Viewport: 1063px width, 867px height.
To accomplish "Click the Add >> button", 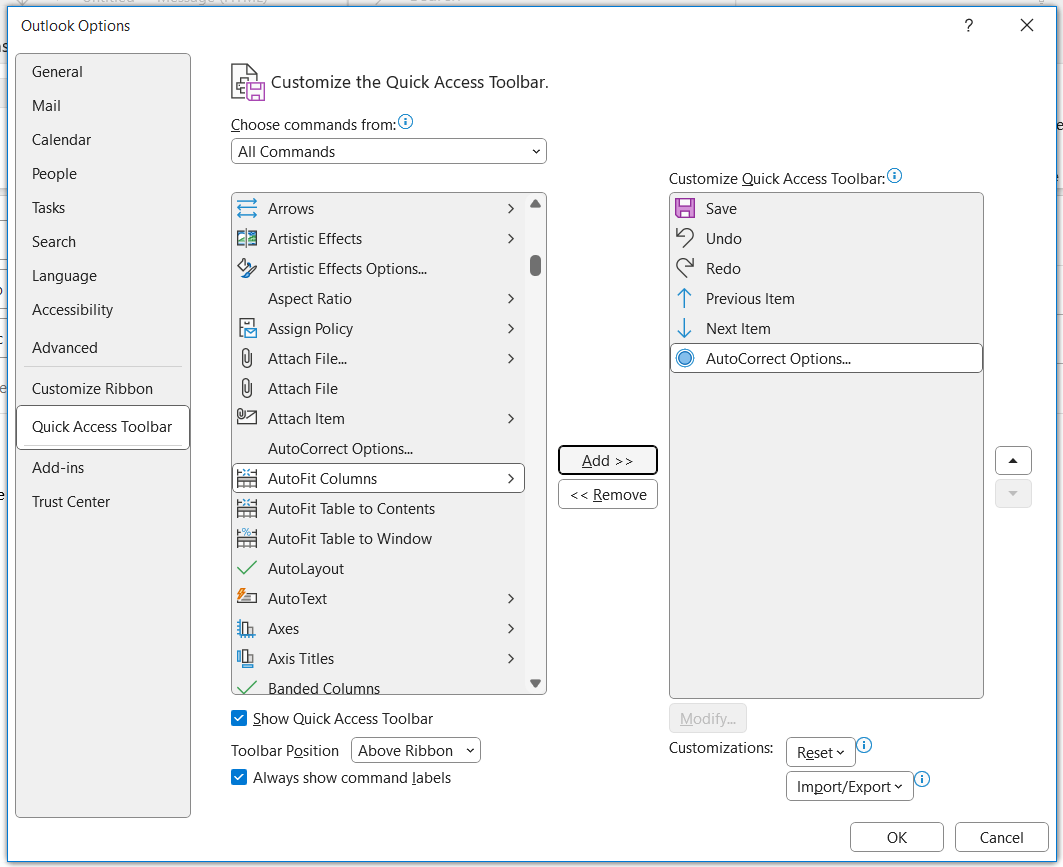I will (607, 460).
